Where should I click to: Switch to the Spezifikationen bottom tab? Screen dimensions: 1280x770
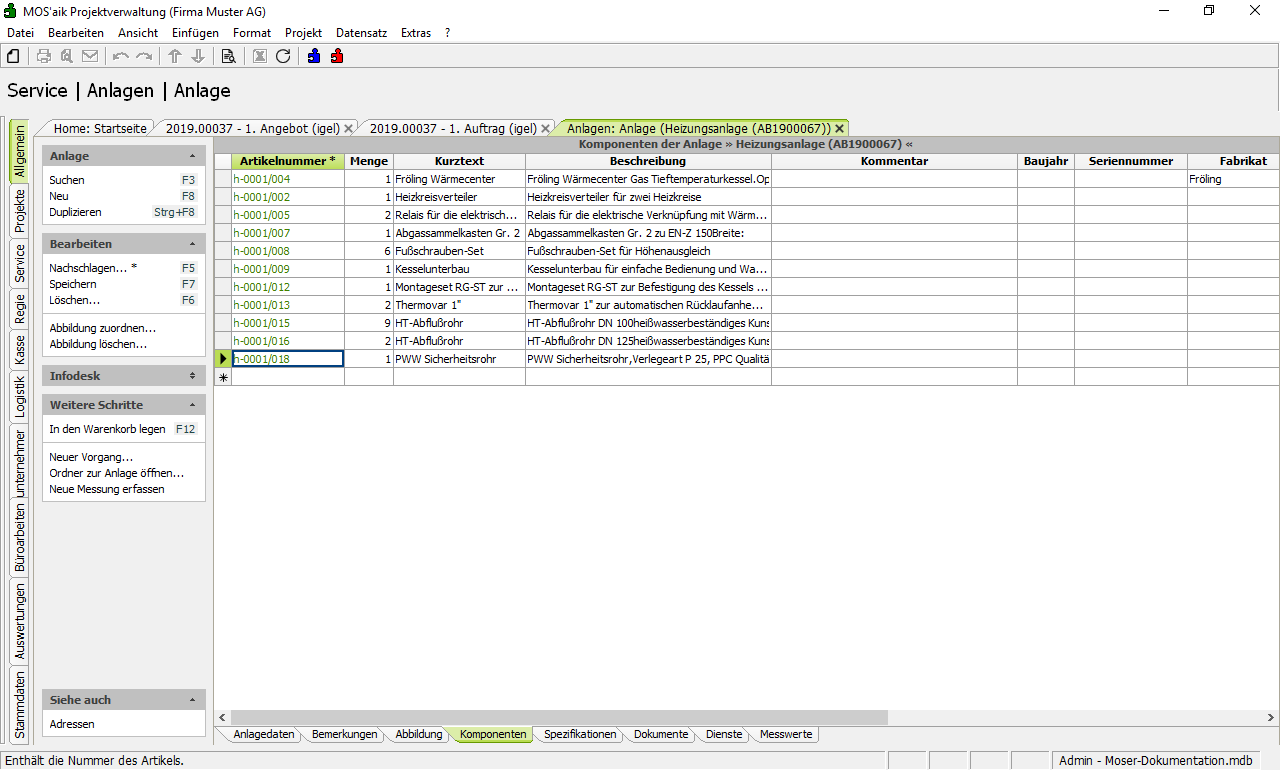[580, 734]
